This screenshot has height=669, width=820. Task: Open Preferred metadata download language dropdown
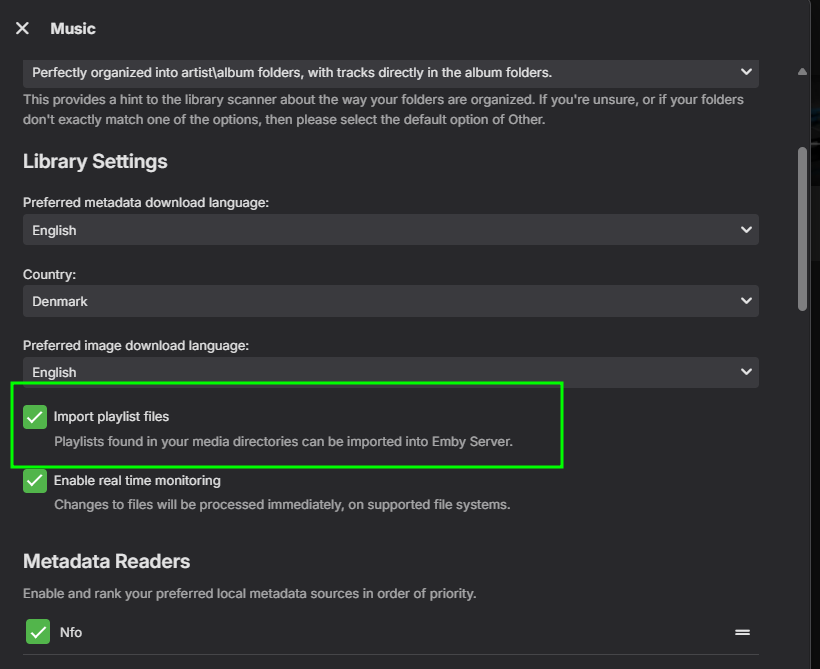390,230
